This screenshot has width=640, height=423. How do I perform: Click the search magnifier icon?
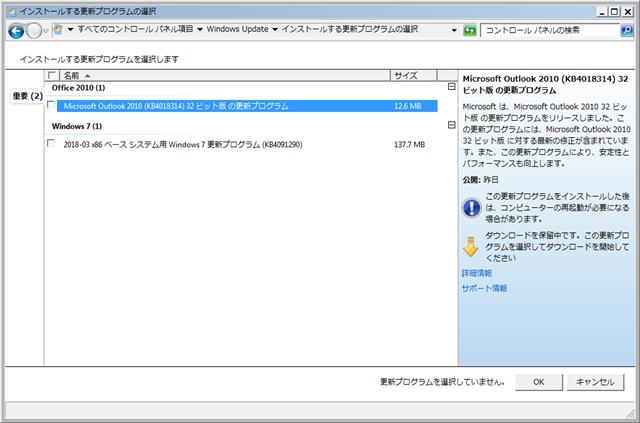[627, 30]
